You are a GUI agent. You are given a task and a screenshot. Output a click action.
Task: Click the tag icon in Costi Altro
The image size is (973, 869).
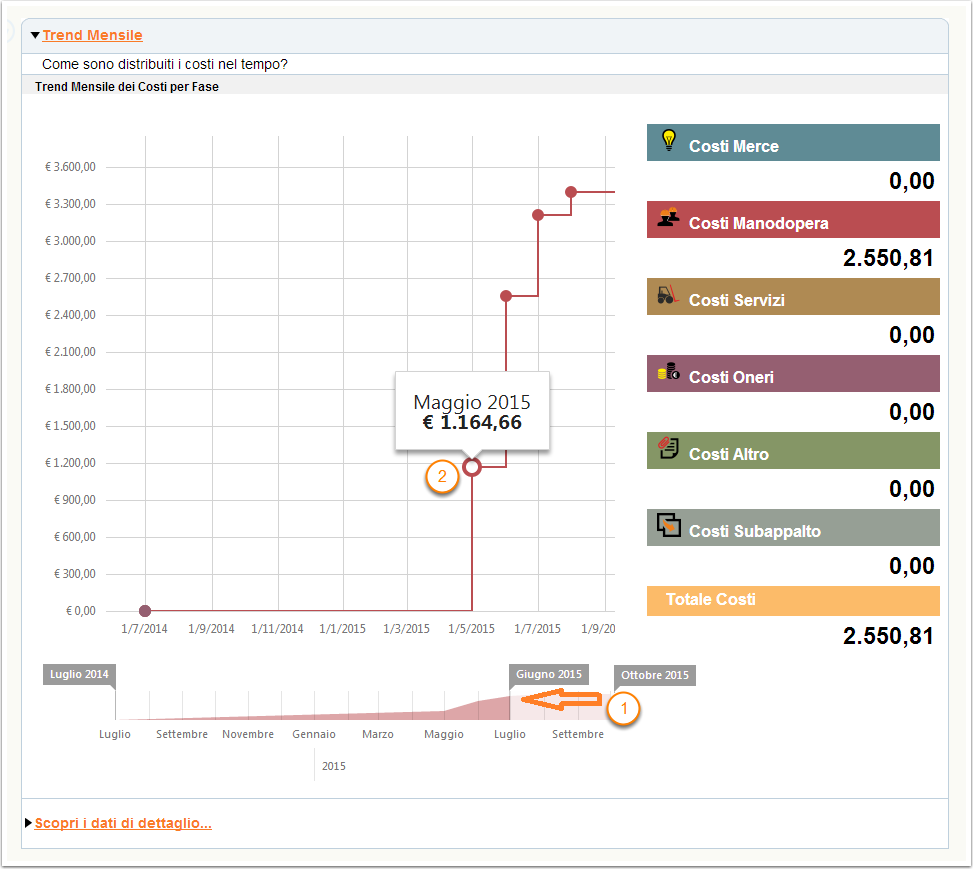pyautogui.click(x=668, y=450)
